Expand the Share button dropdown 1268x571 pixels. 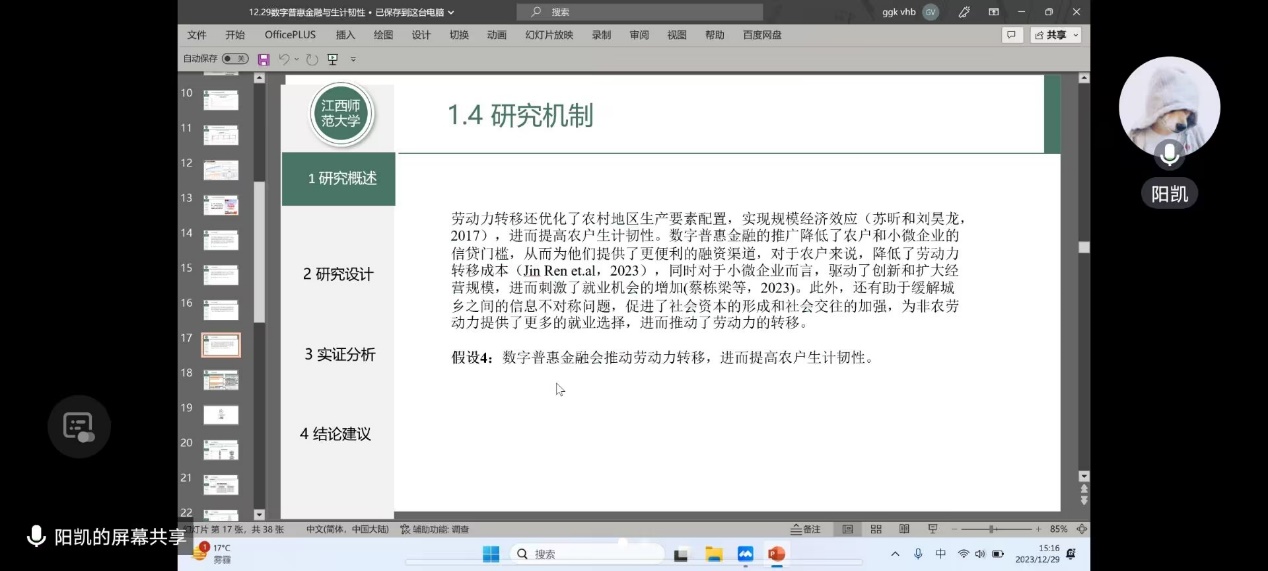coord(1076,35)
